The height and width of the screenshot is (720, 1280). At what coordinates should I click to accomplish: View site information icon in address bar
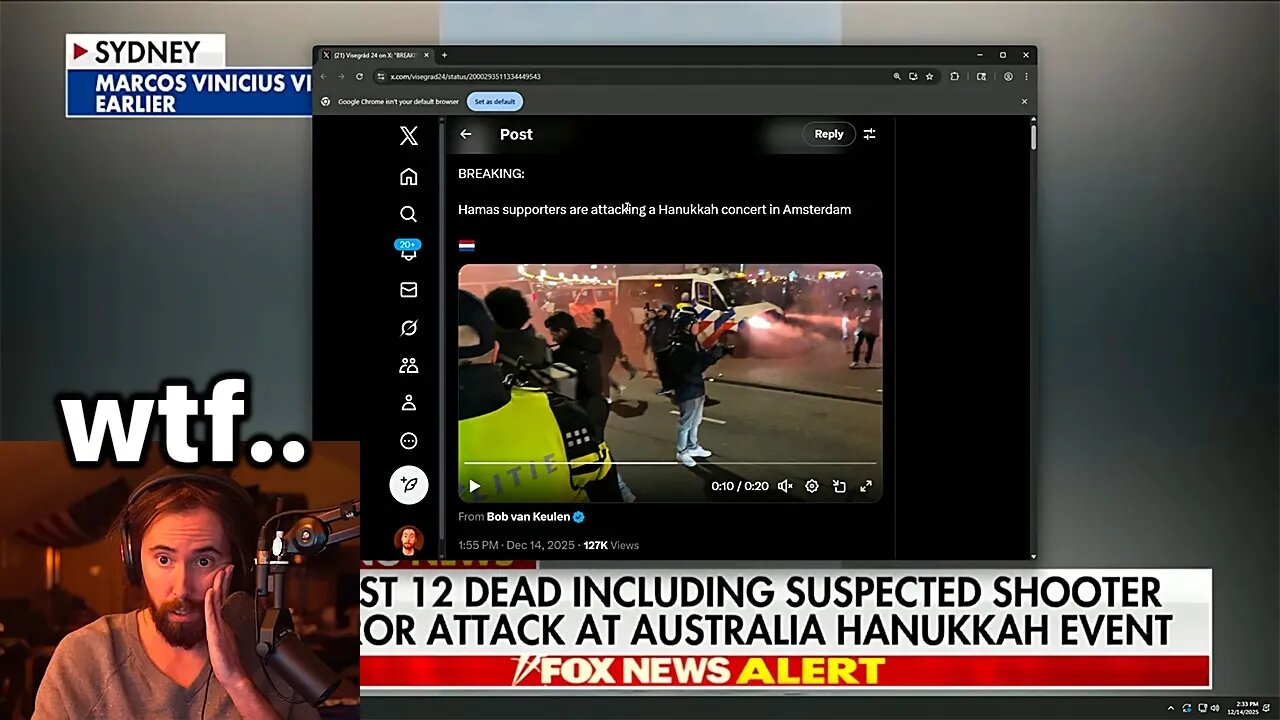380,76
